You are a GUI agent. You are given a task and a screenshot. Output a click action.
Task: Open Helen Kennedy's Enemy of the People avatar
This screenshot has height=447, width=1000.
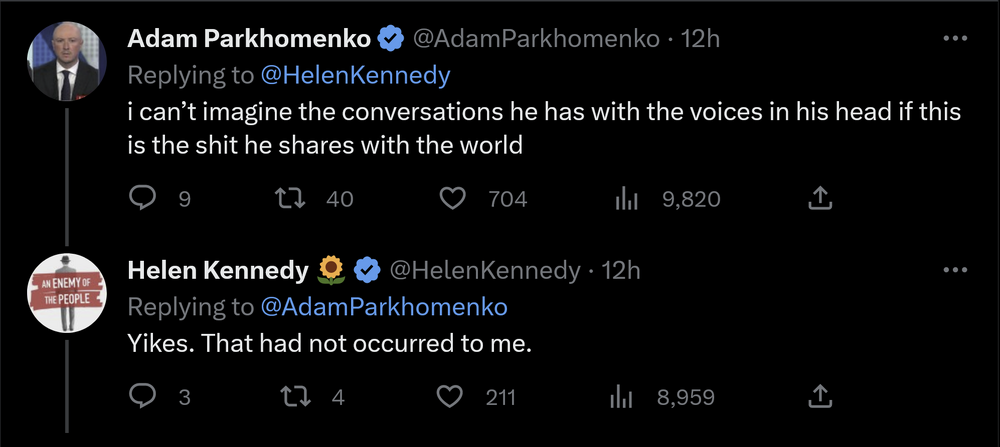point(67,292)
